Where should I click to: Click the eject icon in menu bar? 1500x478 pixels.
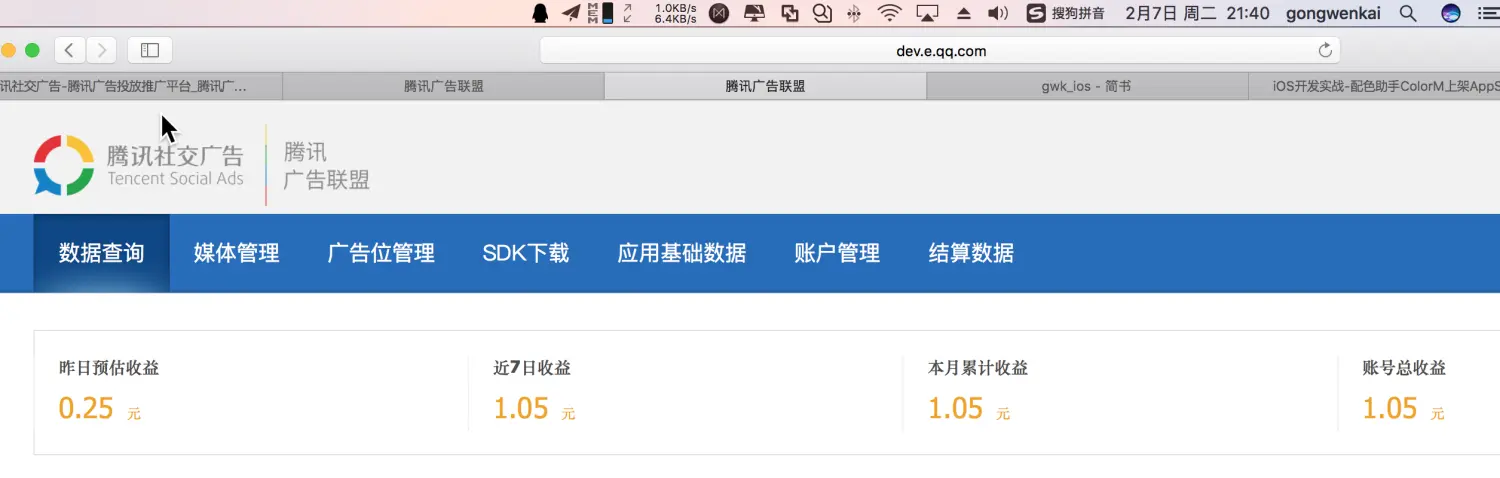964,13
